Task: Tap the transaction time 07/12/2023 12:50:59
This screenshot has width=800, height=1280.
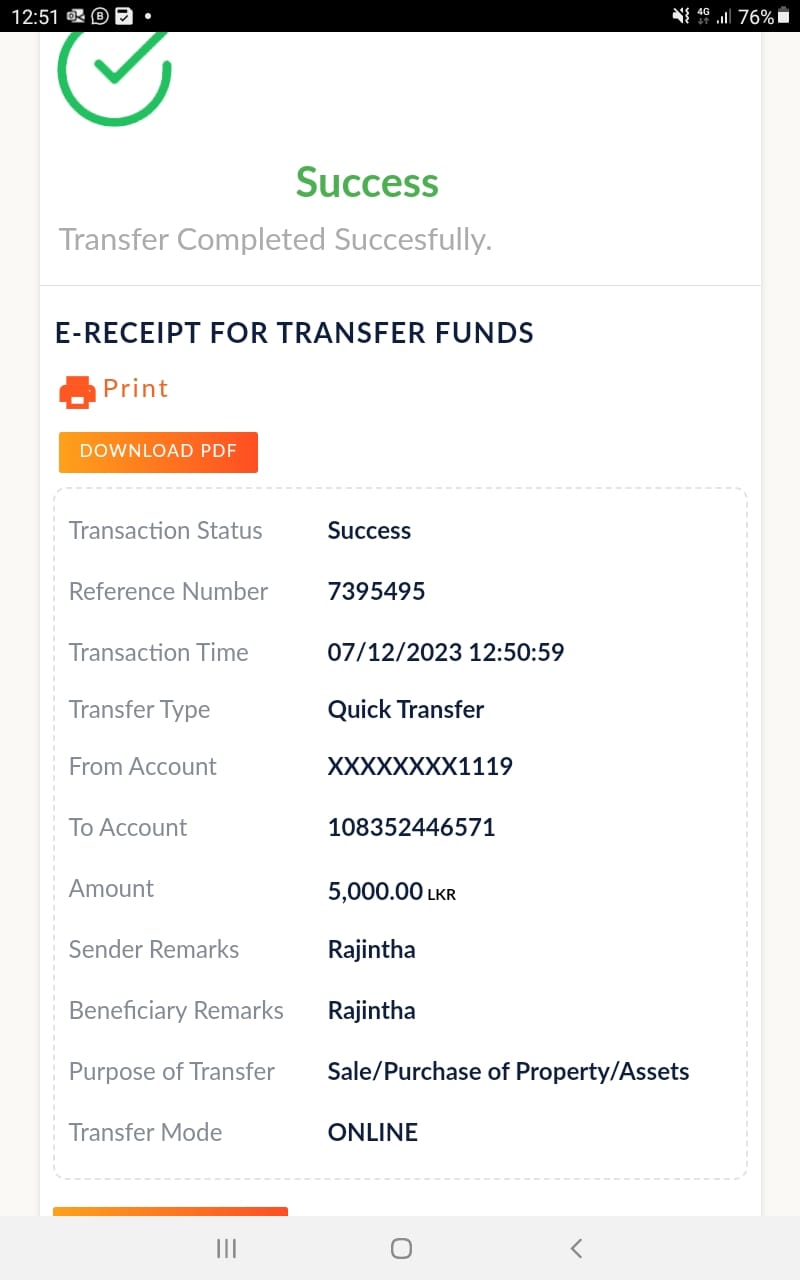Action: click(x=445, y=653)
